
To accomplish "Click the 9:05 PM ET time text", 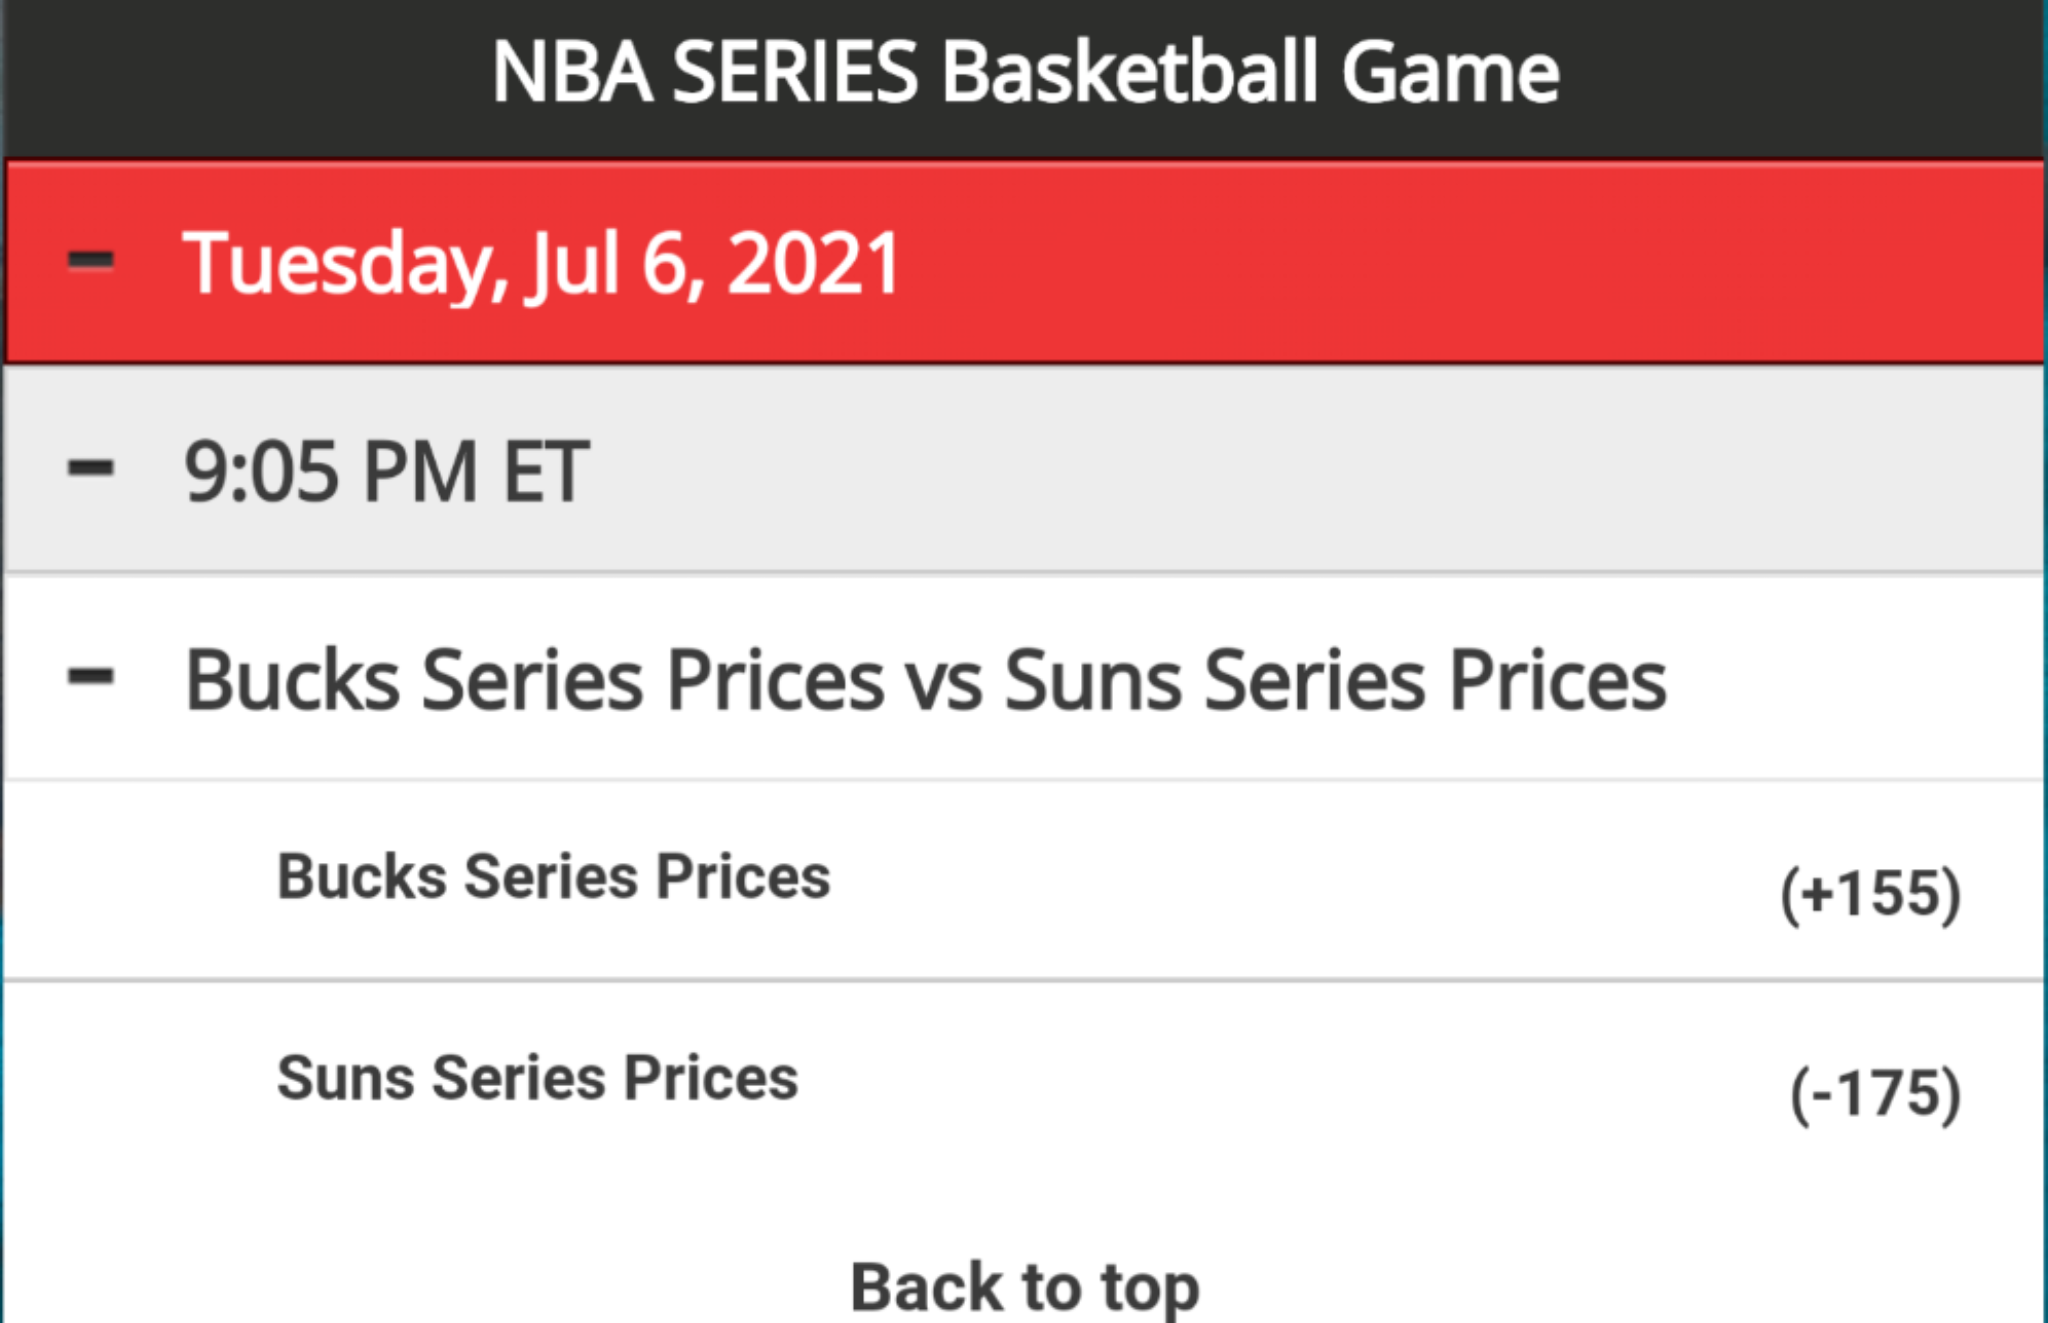I will pyautogui.click(x=386, y=471).
